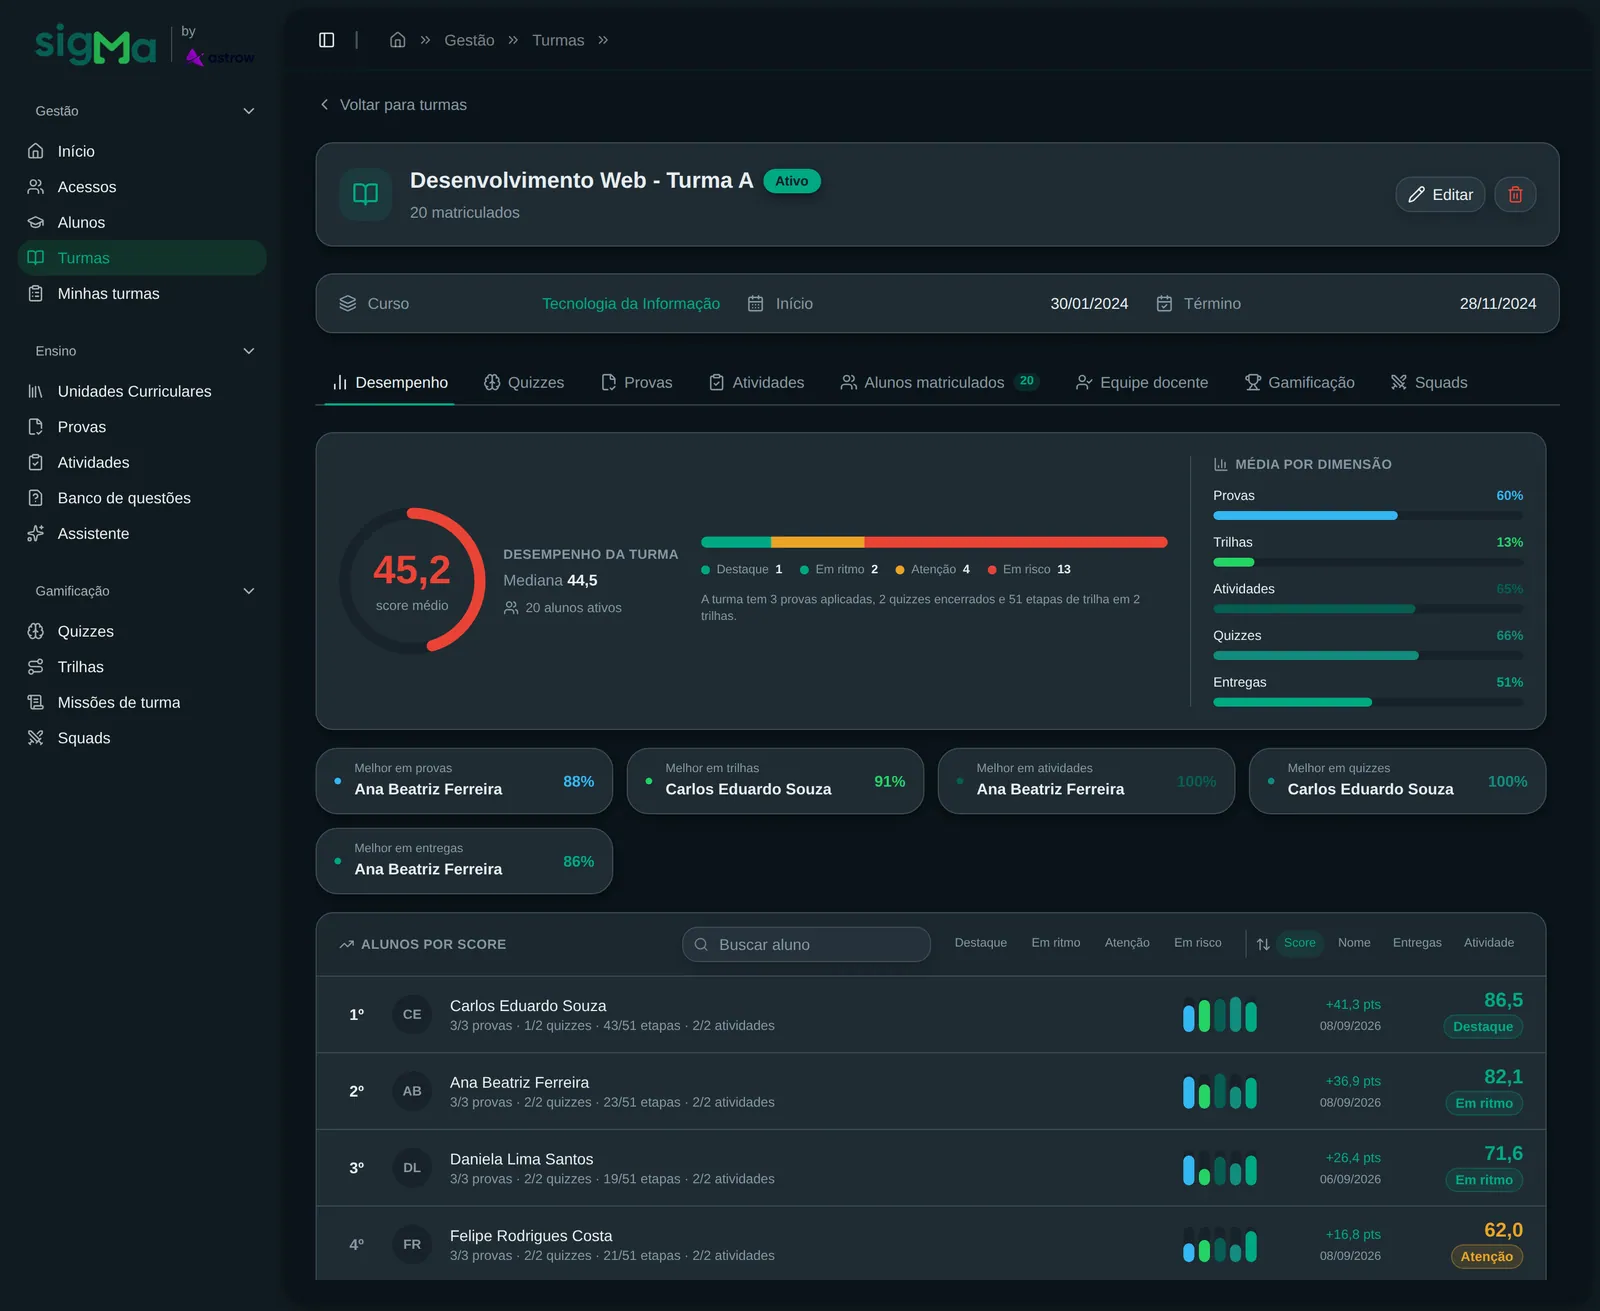Viewport: 1600px width, 1311px height.
Task: Focus the Buscar aluno search field
Action: 806,944
